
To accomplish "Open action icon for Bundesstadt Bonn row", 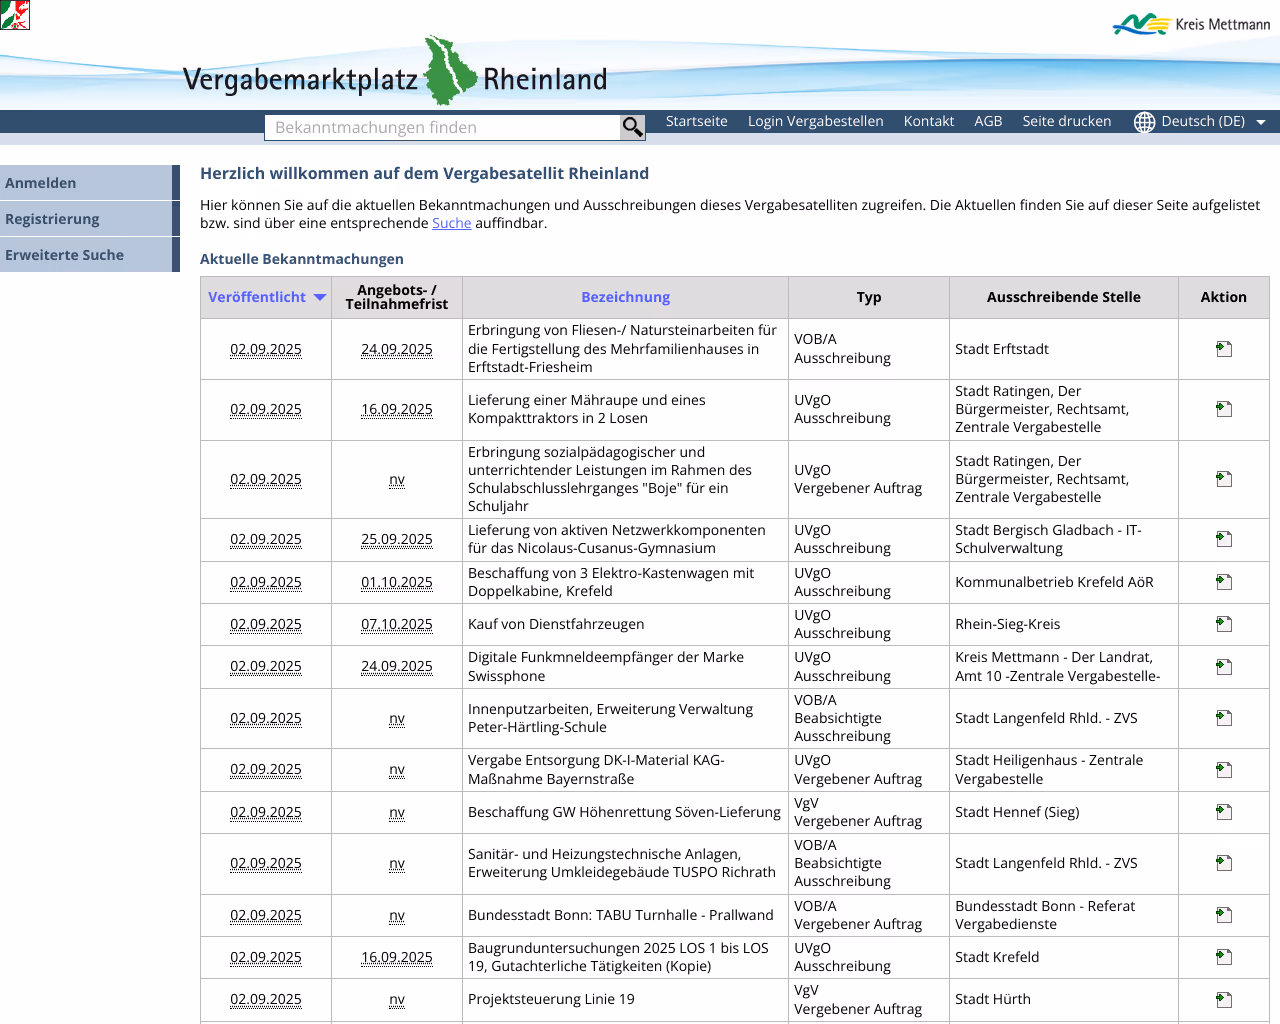I will (x=1224, y=915).
